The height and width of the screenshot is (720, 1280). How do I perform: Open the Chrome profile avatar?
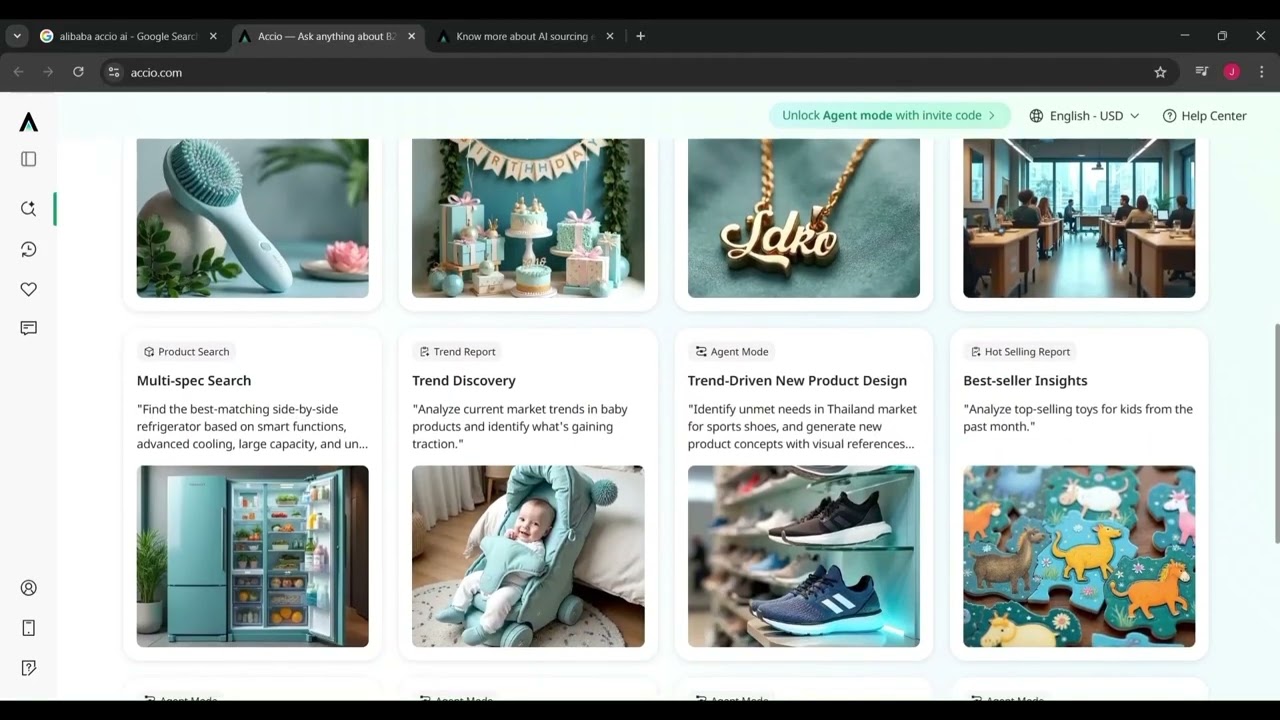coord(1231,72)
